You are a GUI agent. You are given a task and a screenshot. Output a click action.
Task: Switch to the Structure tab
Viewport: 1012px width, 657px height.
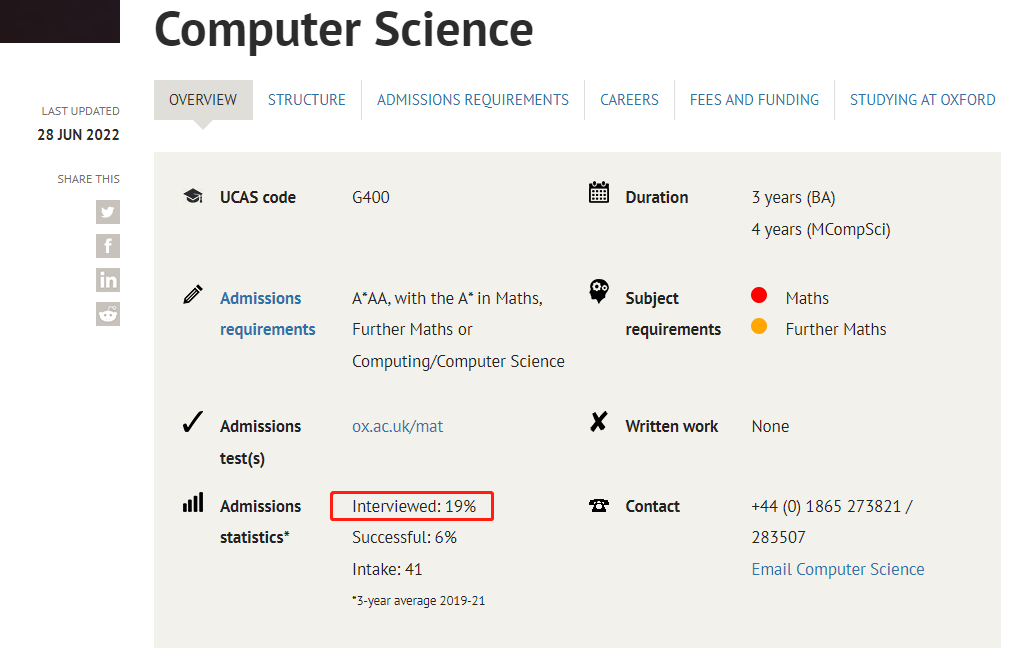click(306, 100)
